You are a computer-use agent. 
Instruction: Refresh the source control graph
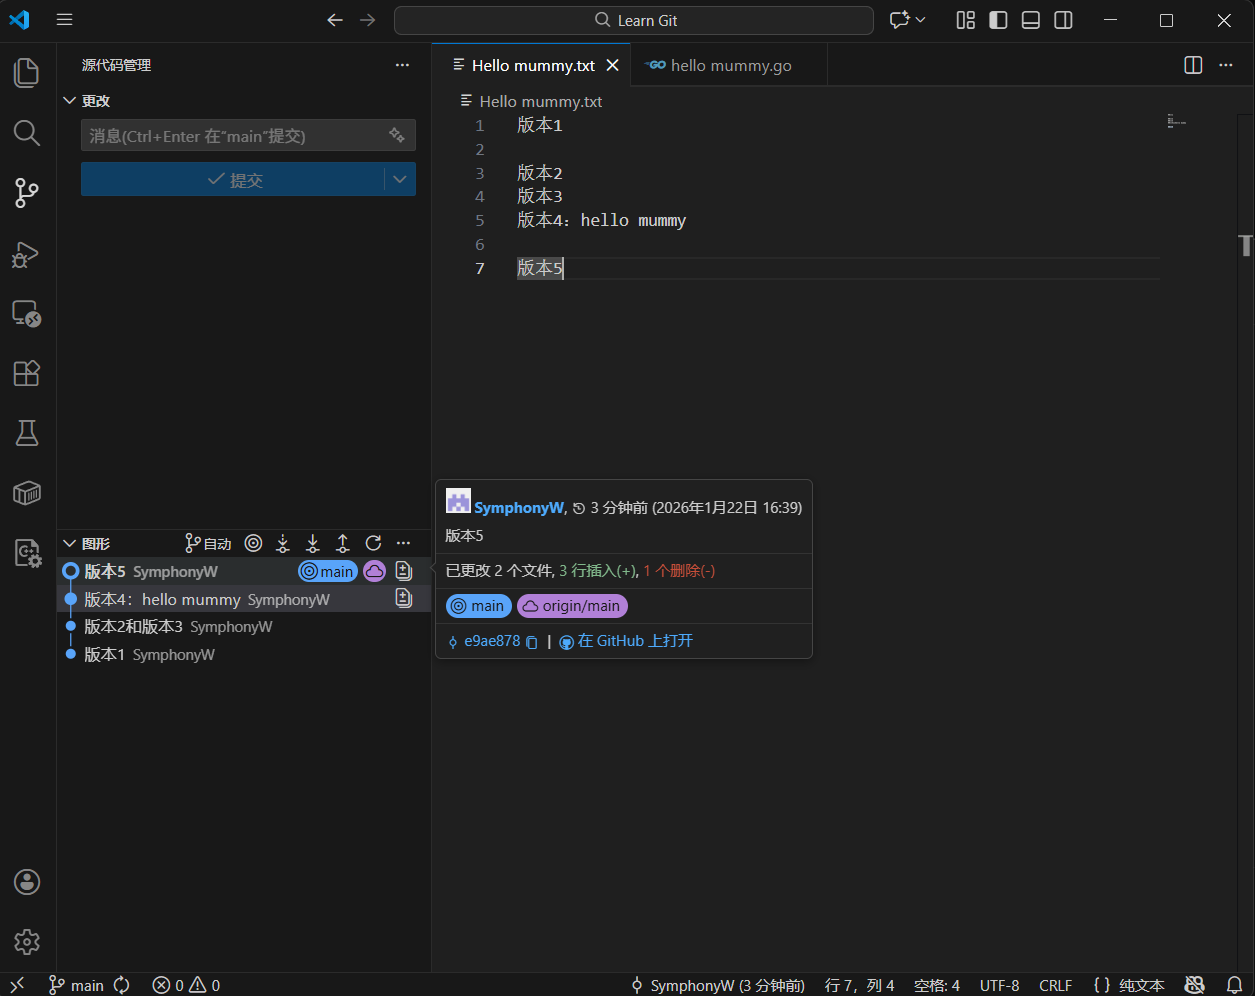pyautogui.click(x=373, y=543)
